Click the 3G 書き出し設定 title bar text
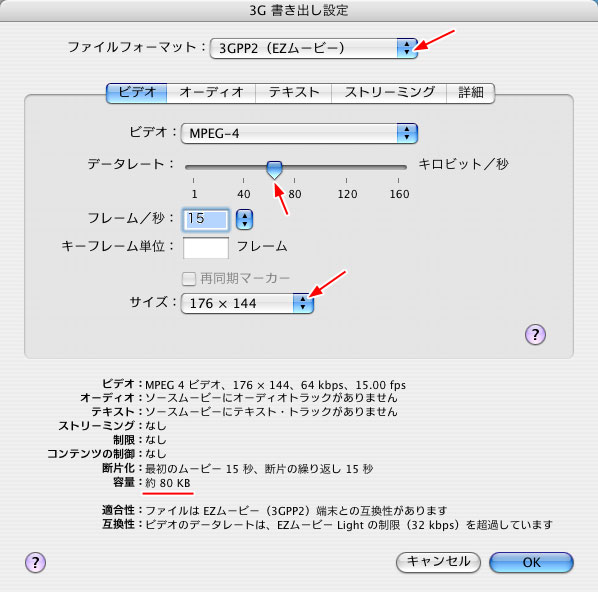Viewport: 598px width, 592px height. 299,10
